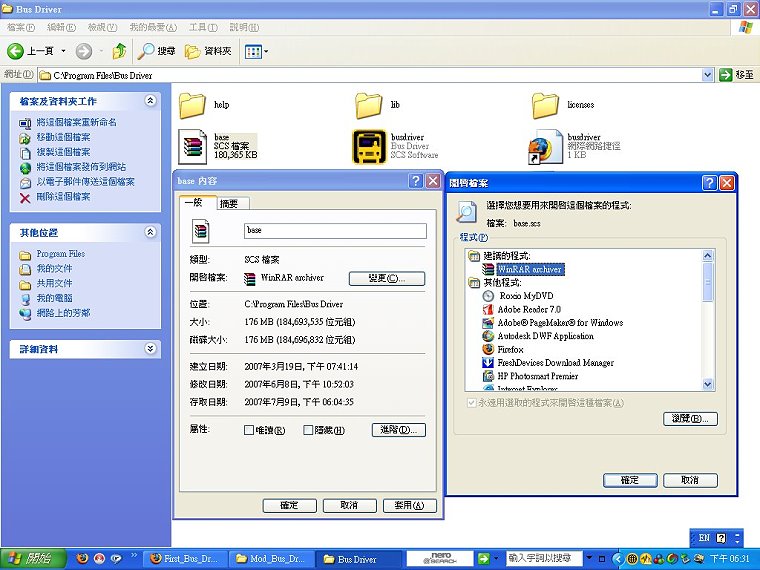Toggle the 隱藏 hidden attribute checkbox
Viewport: 760px width, 570px height.
pos(308,431)
